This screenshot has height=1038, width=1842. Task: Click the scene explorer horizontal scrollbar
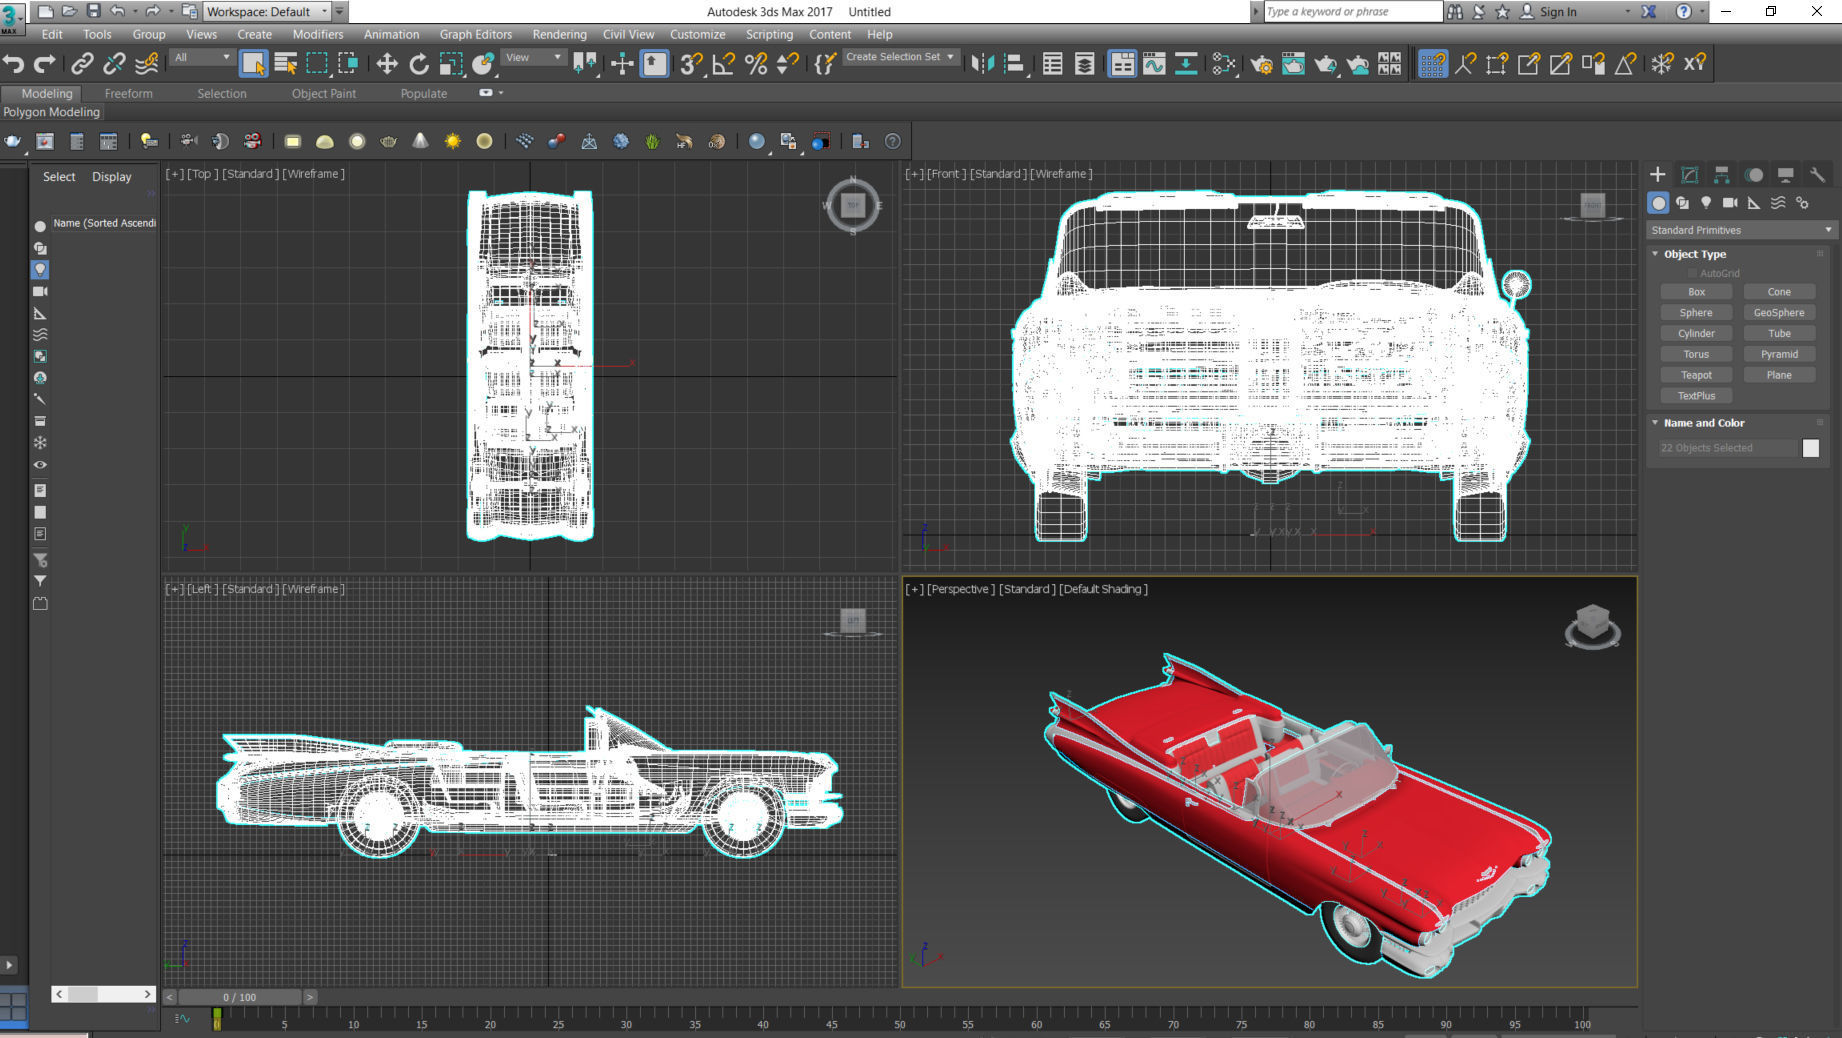click(104, 994)
